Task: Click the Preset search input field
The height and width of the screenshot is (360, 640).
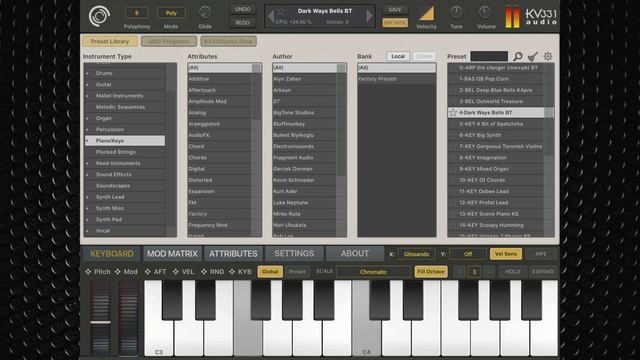Action: coord(489,56)
